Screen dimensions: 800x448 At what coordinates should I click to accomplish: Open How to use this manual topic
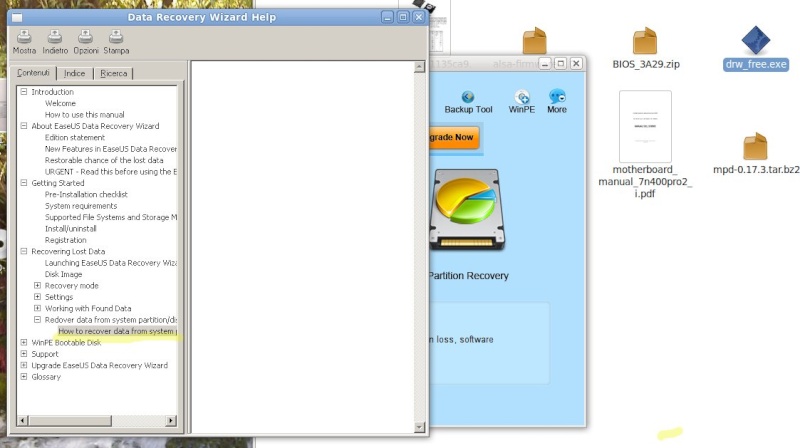84,114
